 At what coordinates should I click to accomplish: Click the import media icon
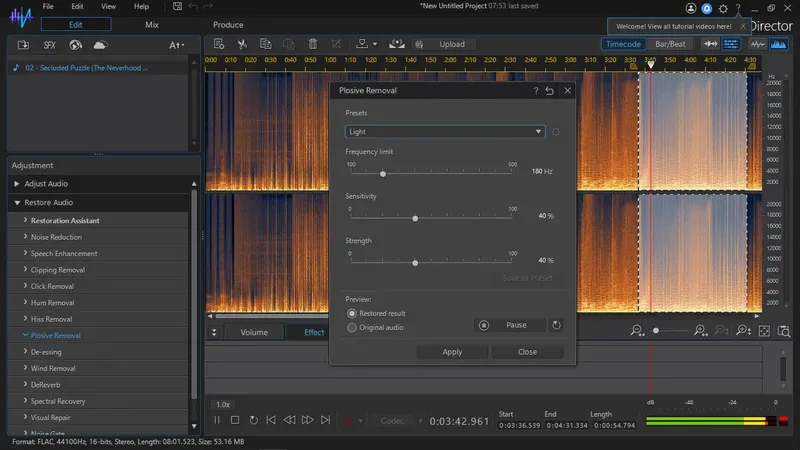(23, 45)
